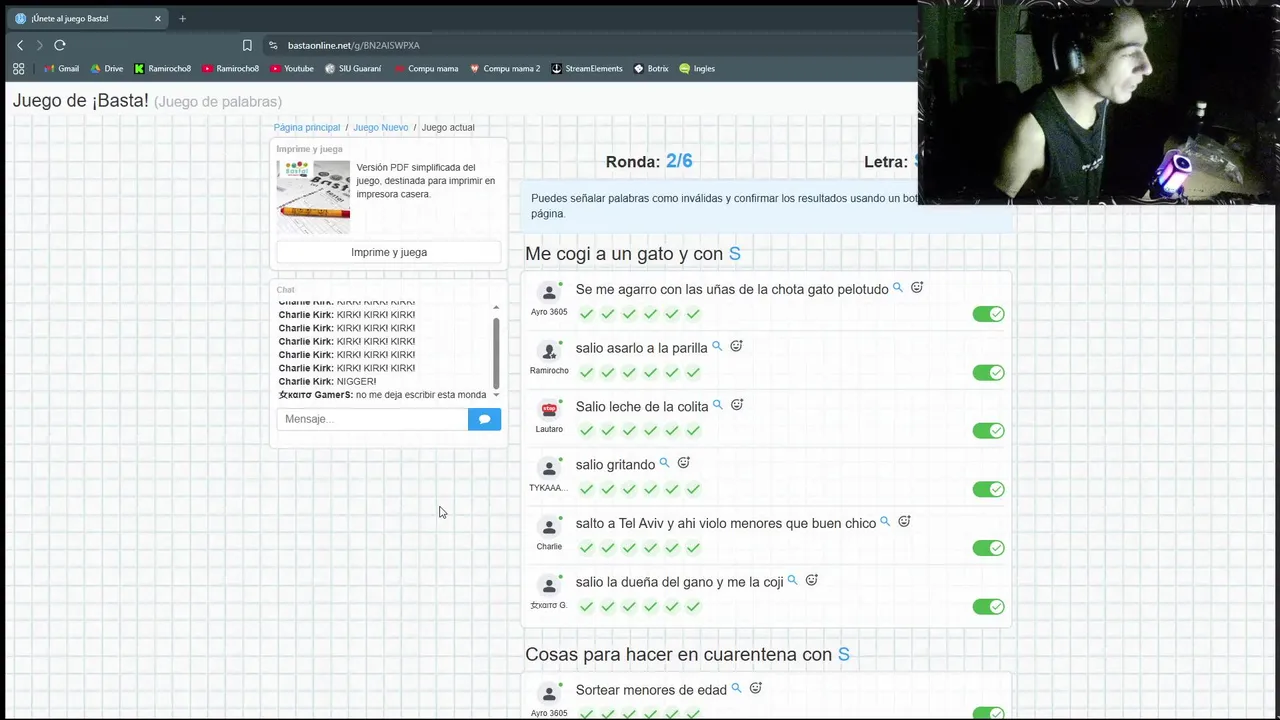Viewport: 1280px width, 720px height.
Task: Click Ramirocho's player avatar
Action: (x=549, y=351)
